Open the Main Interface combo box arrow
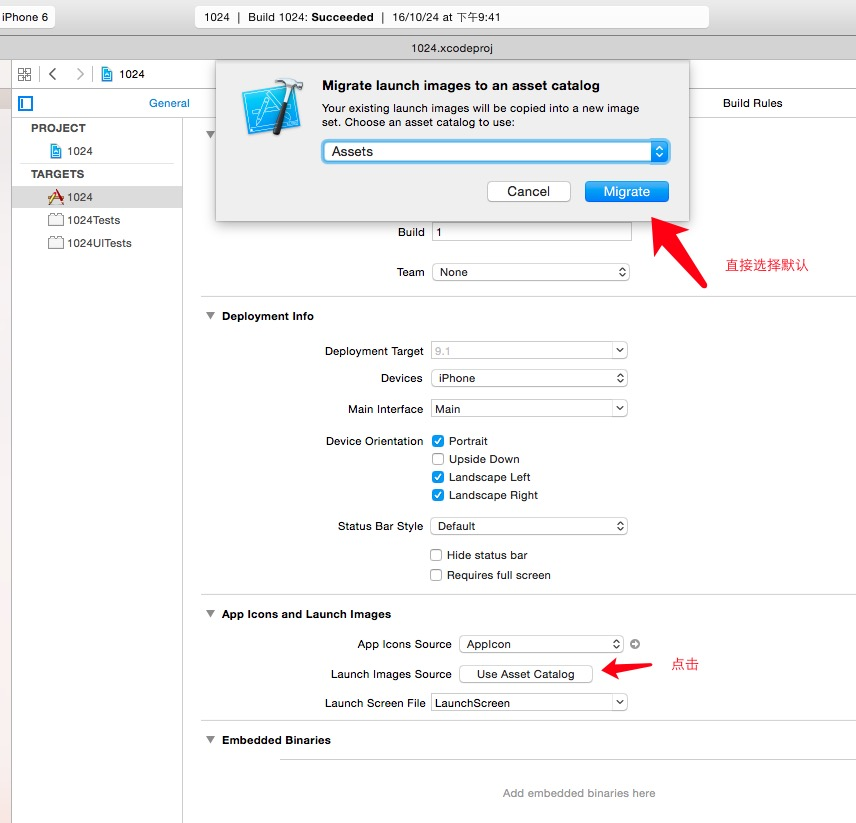 pyautogui.click(x=620, y=408)
